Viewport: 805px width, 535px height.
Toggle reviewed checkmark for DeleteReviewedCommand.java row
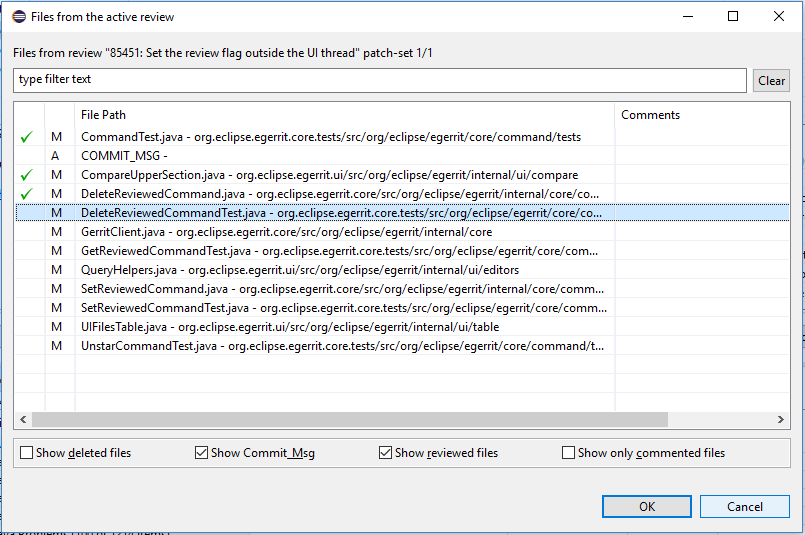[27, 194]
